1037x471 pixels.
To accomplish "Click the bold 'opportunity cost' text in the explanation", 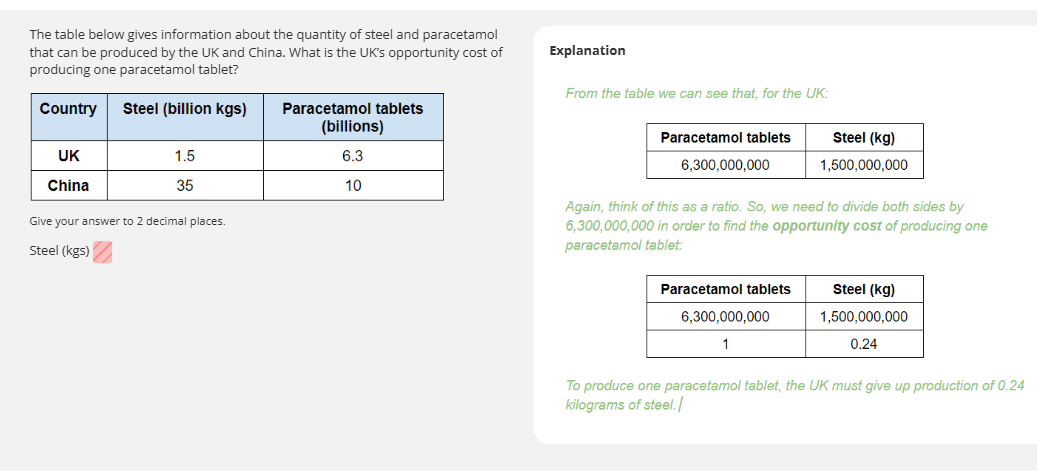I will point(827,226).
